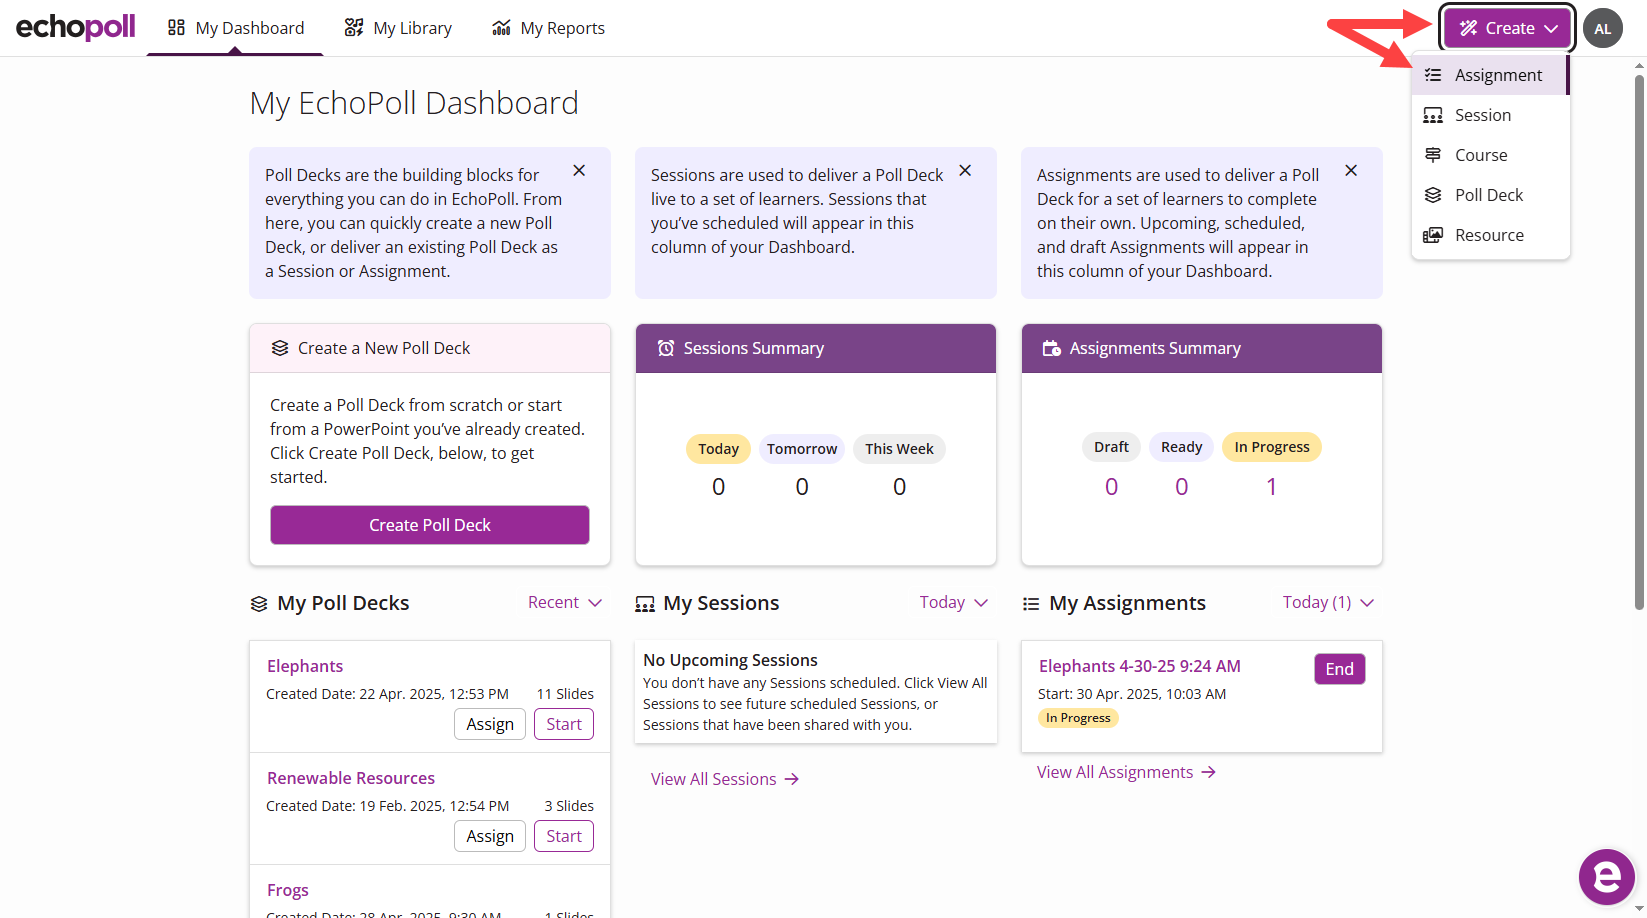Open the View All Sessions link
This screenshot has width=1647, height=918.
click(x=724, y=779)
